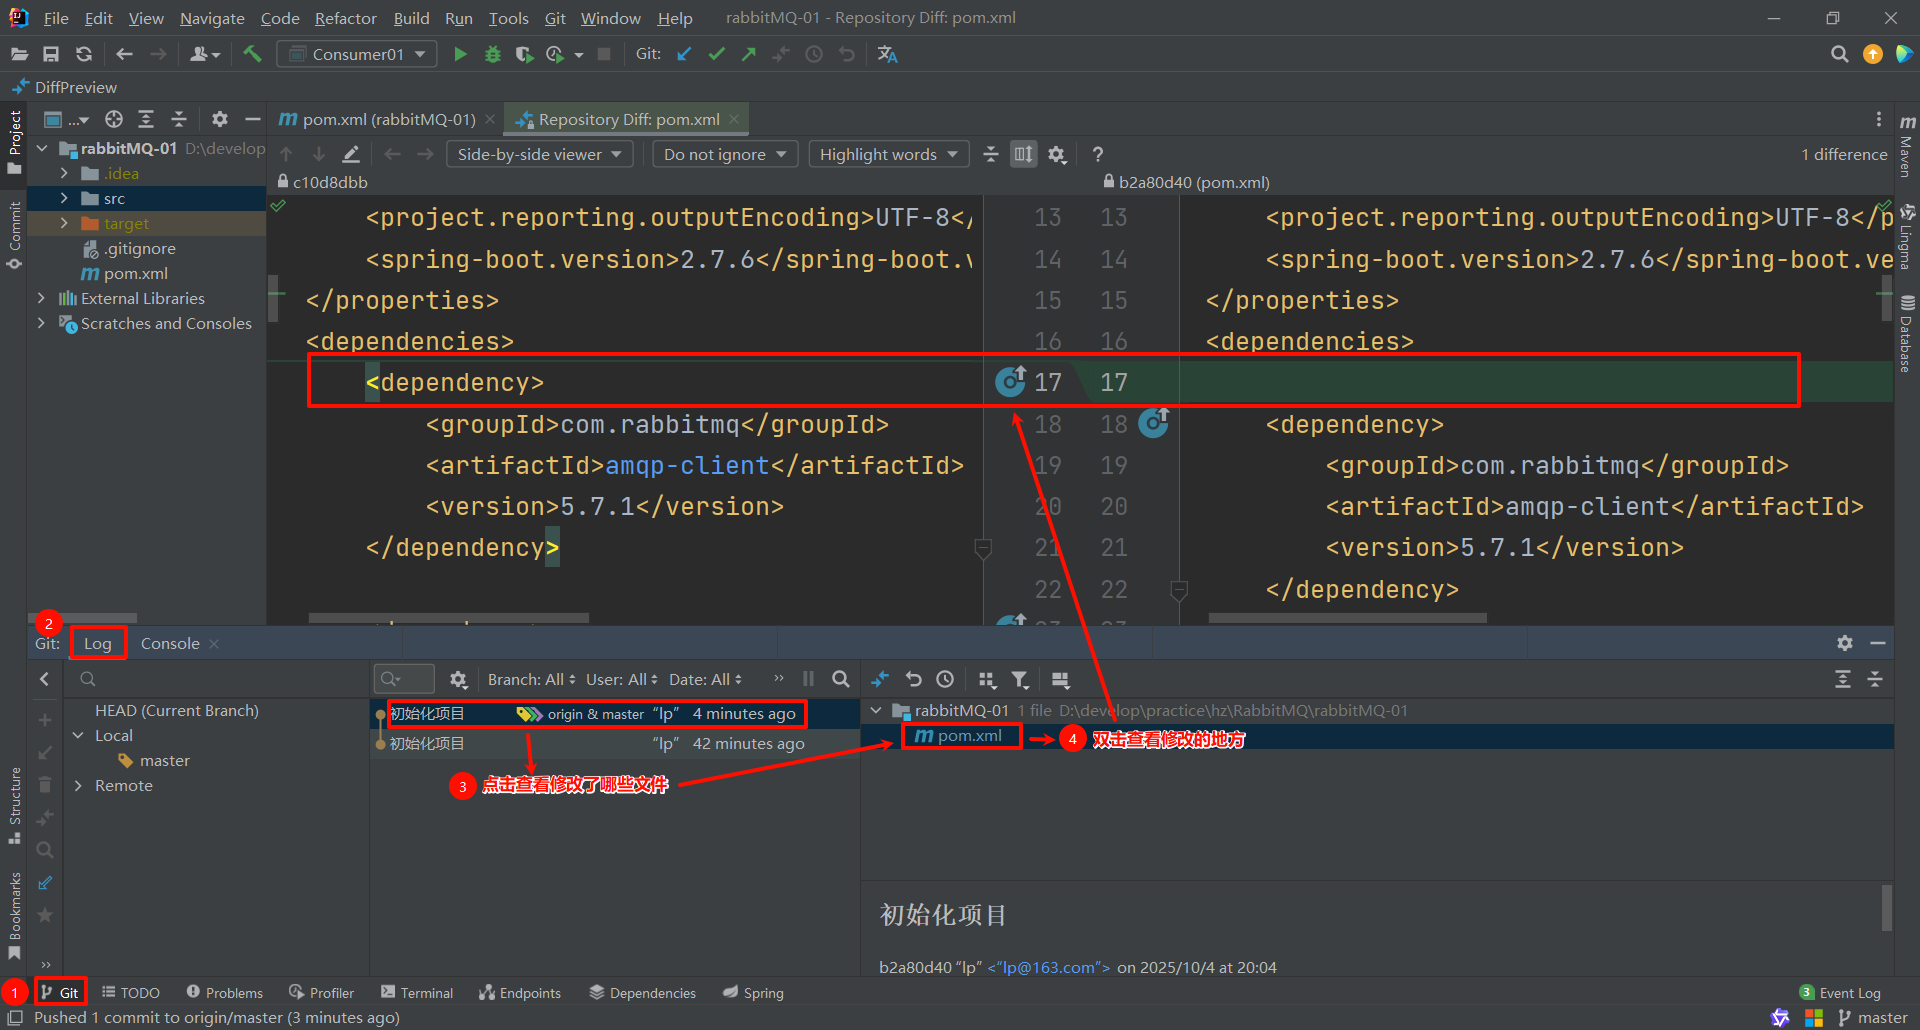Image resolution: width=1920 pixels, height=1030 pixels.
Task: Open diff help question mark
Action: 1098,154
